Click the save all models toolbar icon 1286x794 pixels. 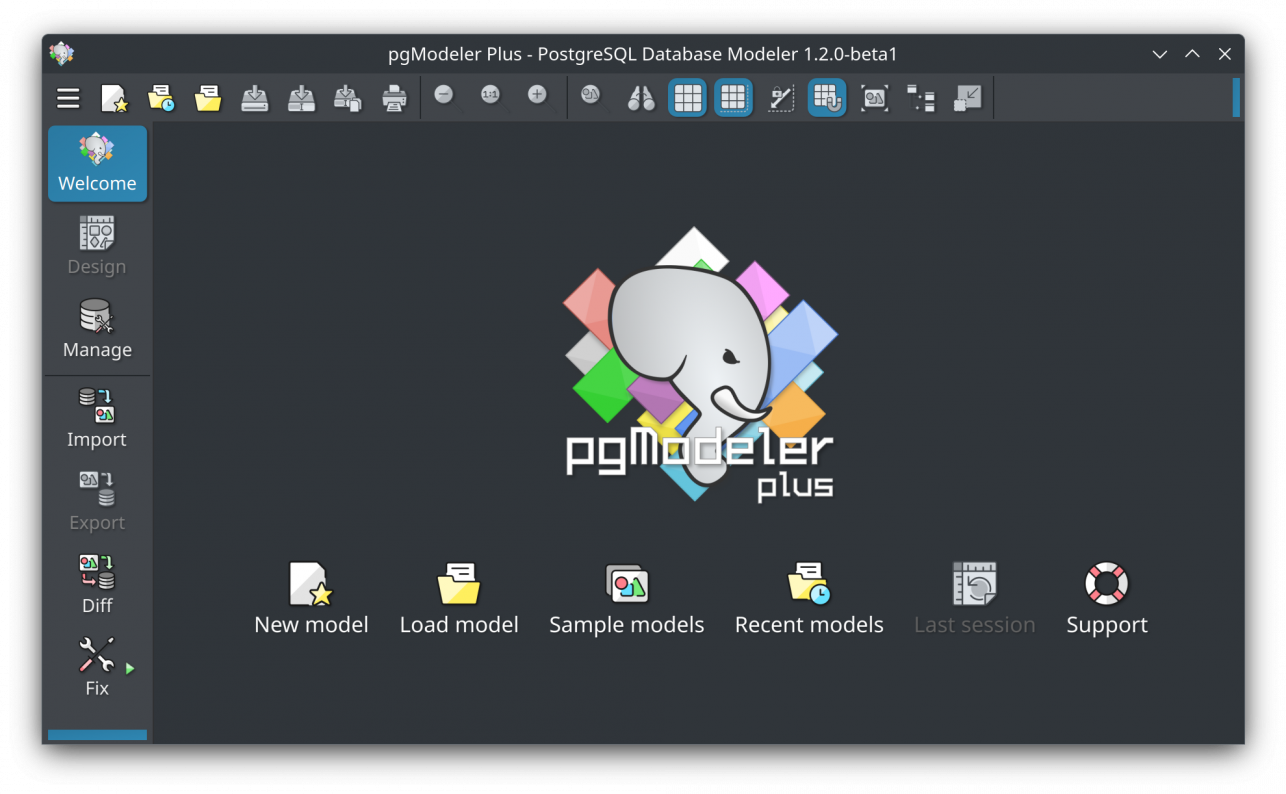[348, 97]
